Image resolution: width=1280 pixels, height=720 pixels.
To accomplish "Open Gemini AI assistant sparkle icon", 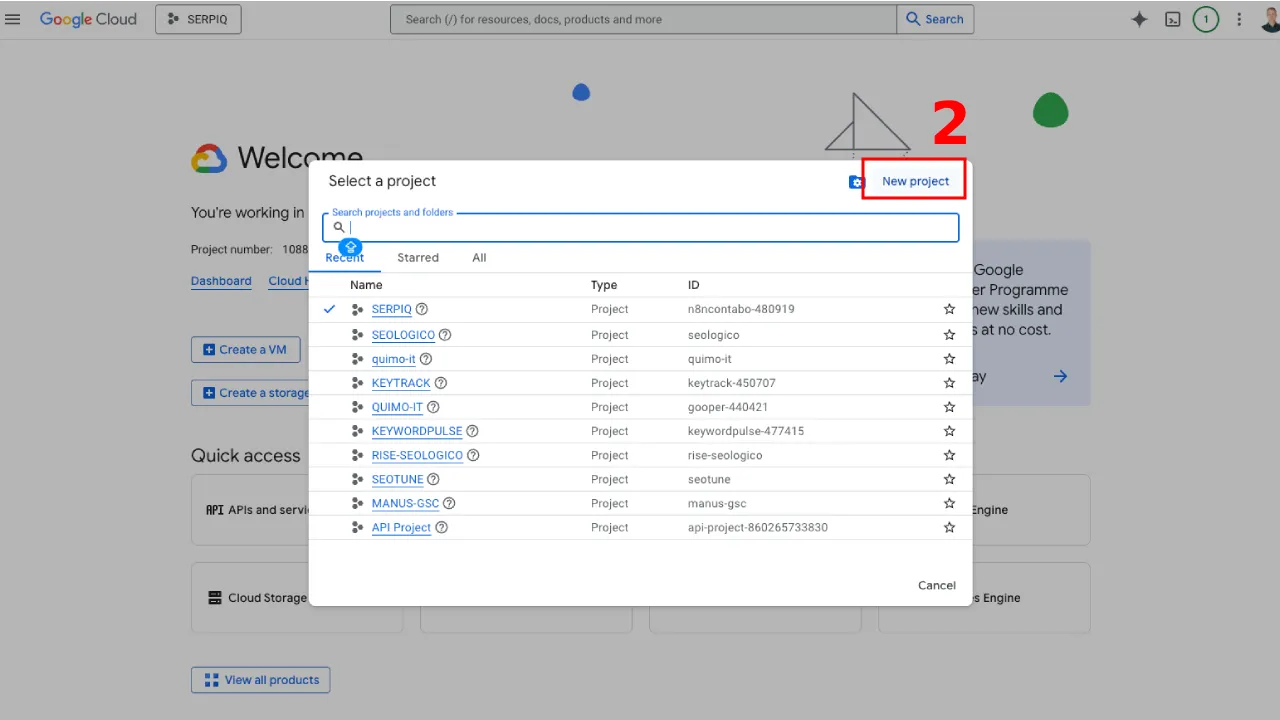I will (x=1139, y=19).
